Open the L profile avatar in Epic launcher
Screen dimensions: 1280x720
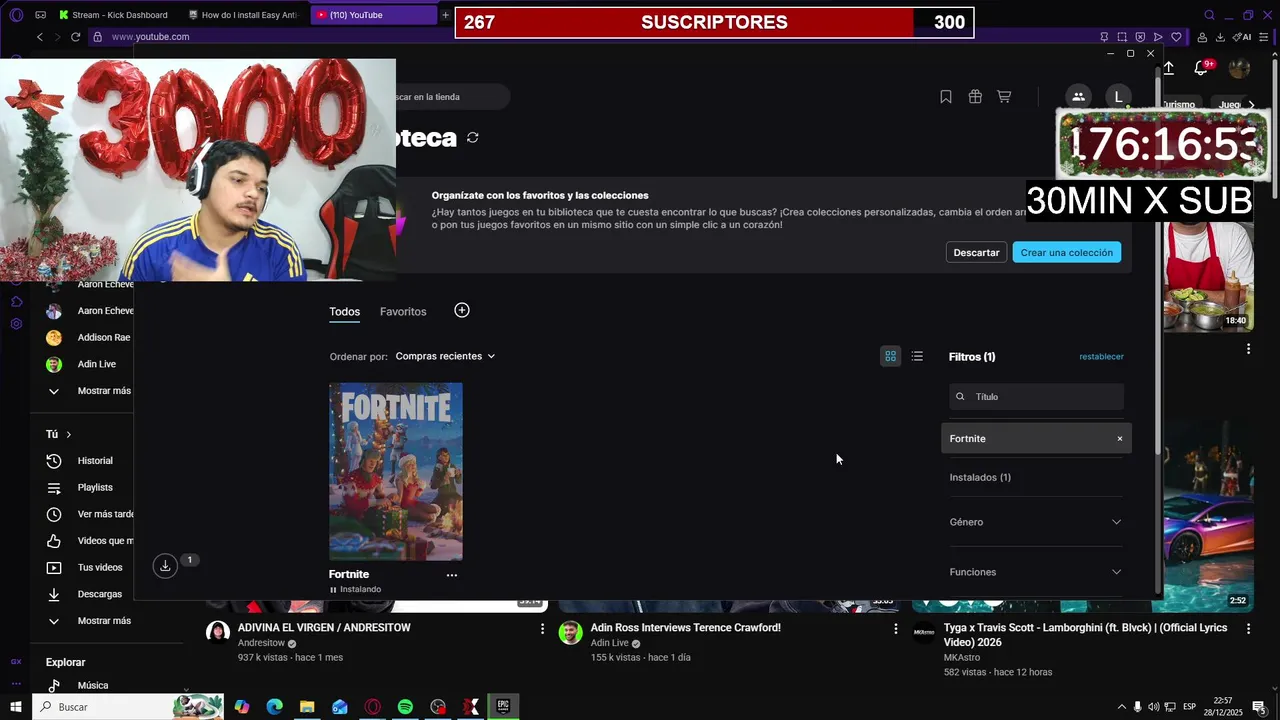click(x=1118, y=97)
